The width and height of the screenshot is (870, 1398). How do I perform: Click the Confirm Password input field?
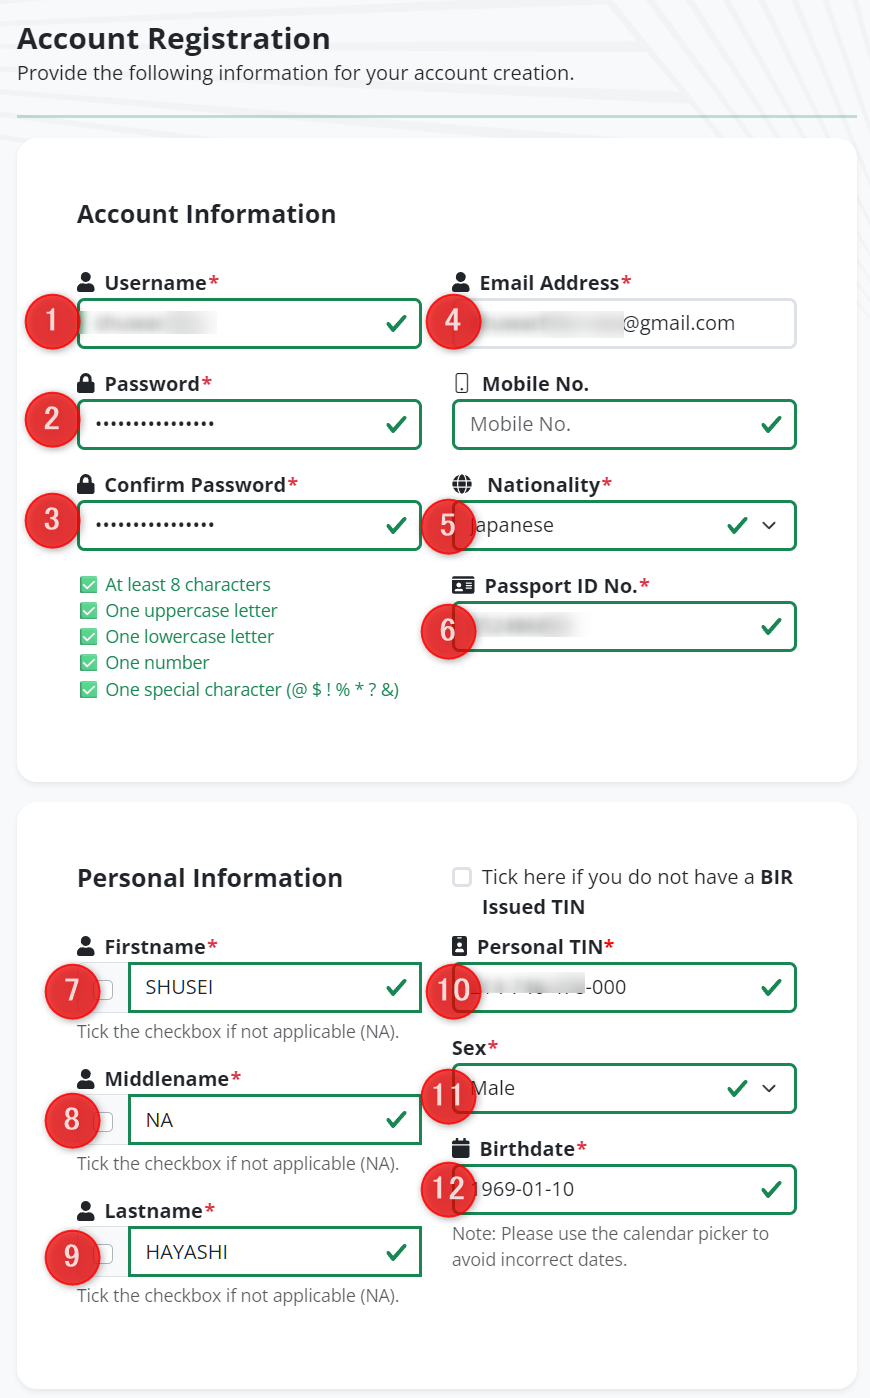(249, 525)
